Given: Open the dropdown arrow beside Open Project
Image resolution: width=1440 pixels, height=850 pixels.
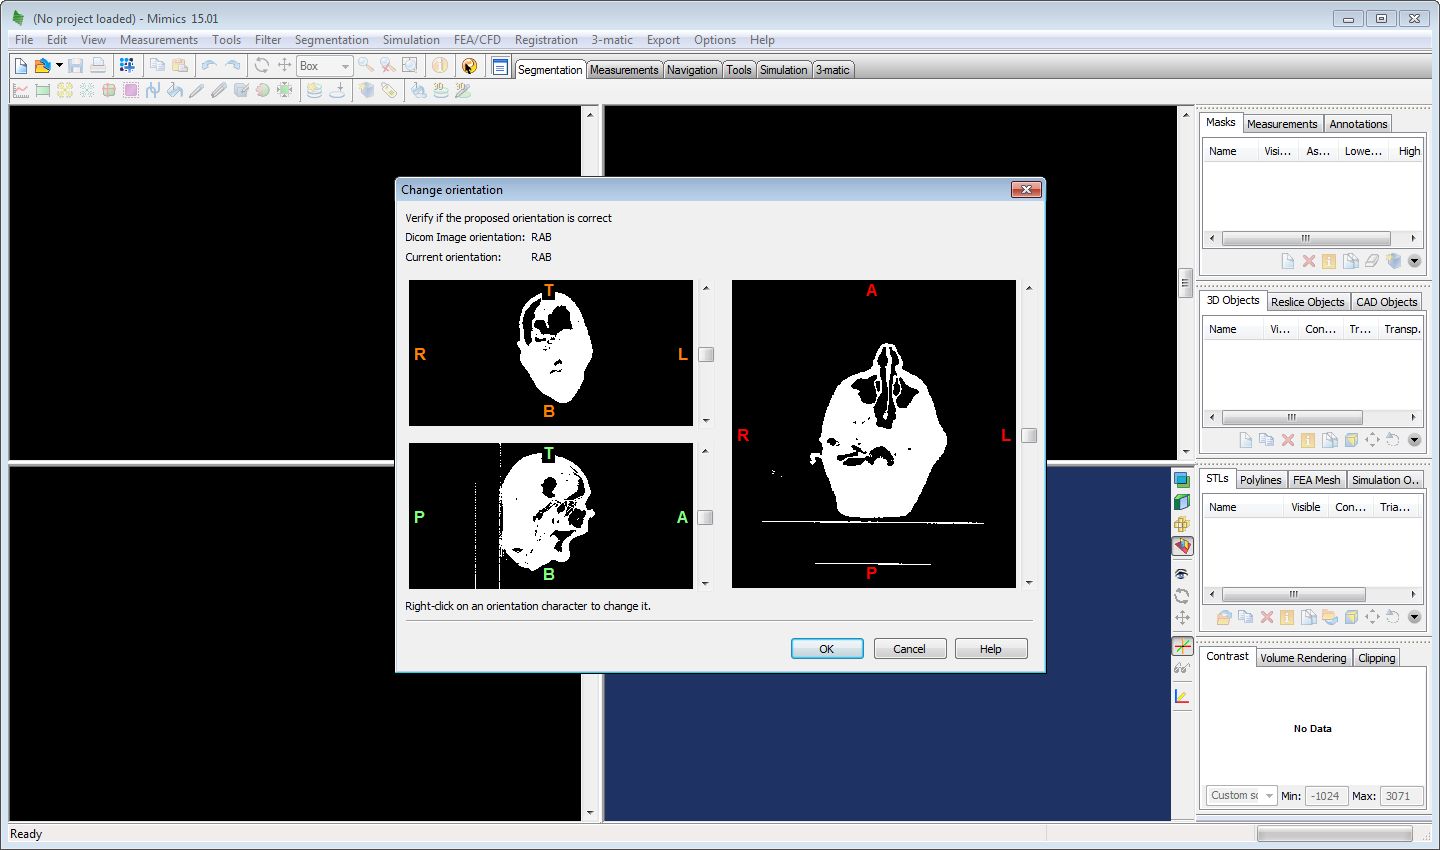Looking at the screenshot, I should [x=59, y=65].
